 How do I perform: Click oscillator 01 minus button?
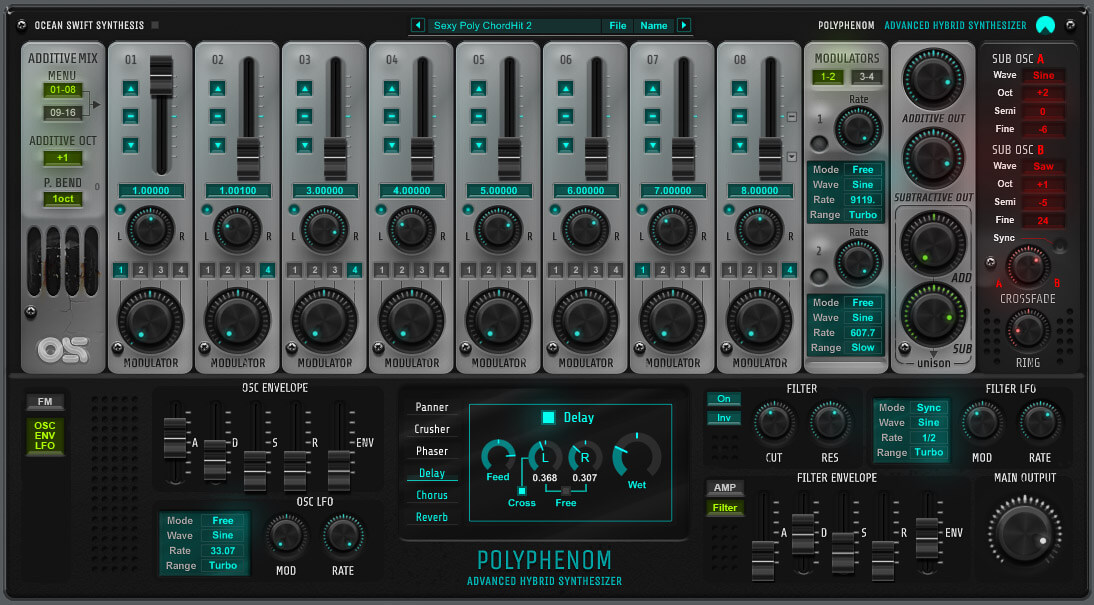click(x=130, y=116)
